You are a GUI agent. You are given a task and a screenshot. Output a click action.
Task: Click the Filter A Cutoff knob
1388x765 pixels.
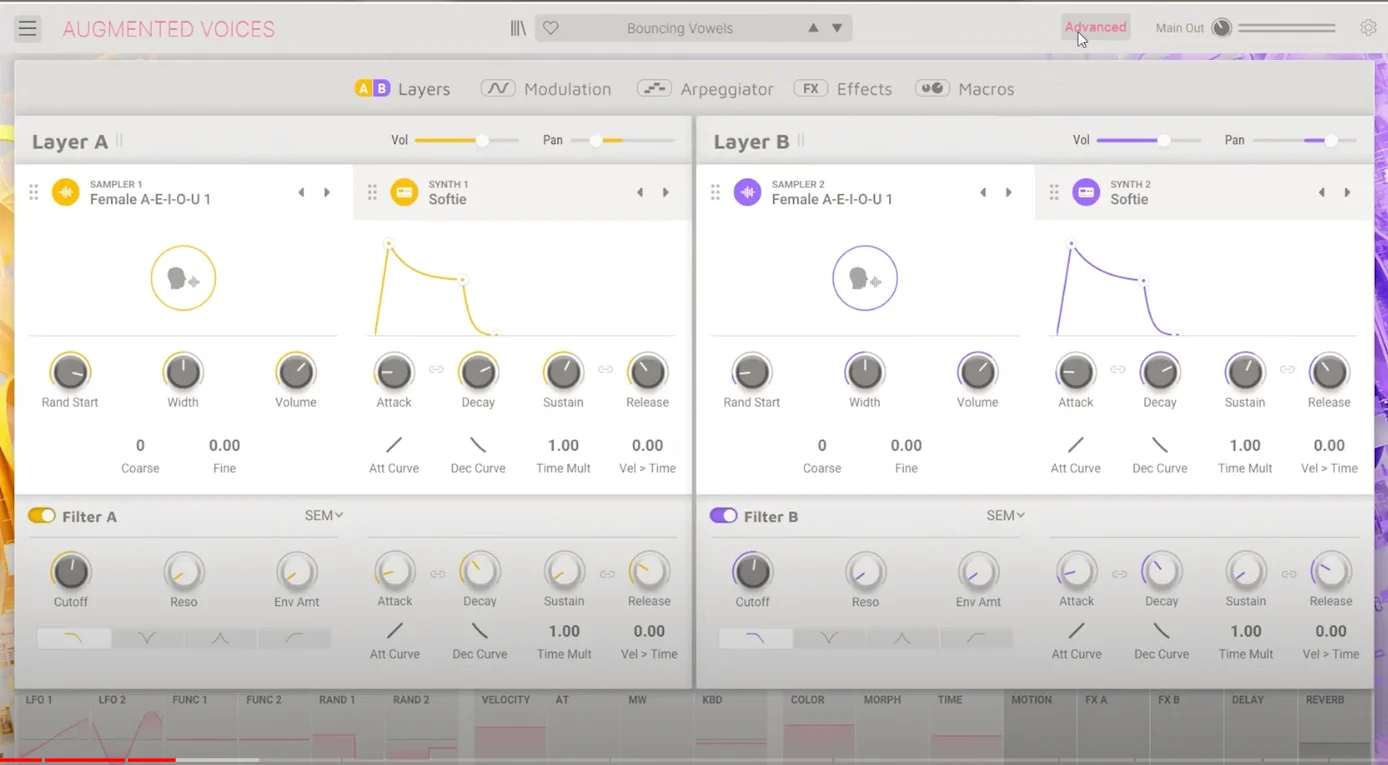click(71, 571)
